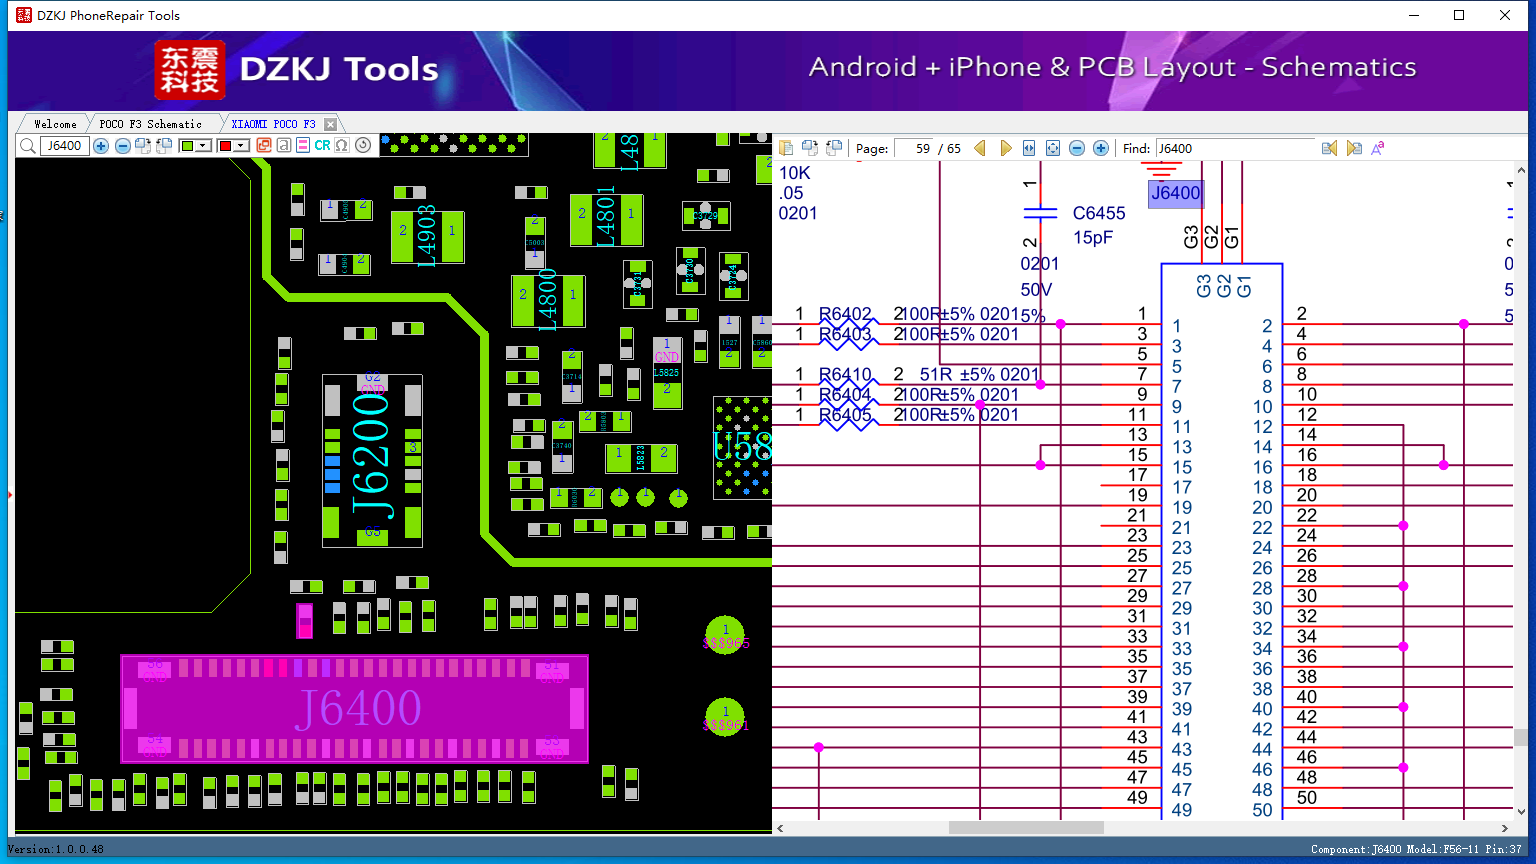This screenshot has height=864, width=1536.
Task: Find previous match in schematic
Action: click(x=1329, y=148)
